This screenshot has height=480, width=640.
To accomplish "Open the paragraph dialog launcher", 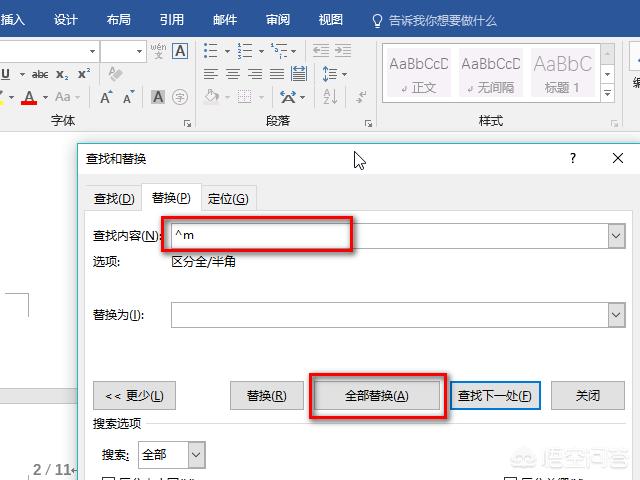I will [368, 123].
